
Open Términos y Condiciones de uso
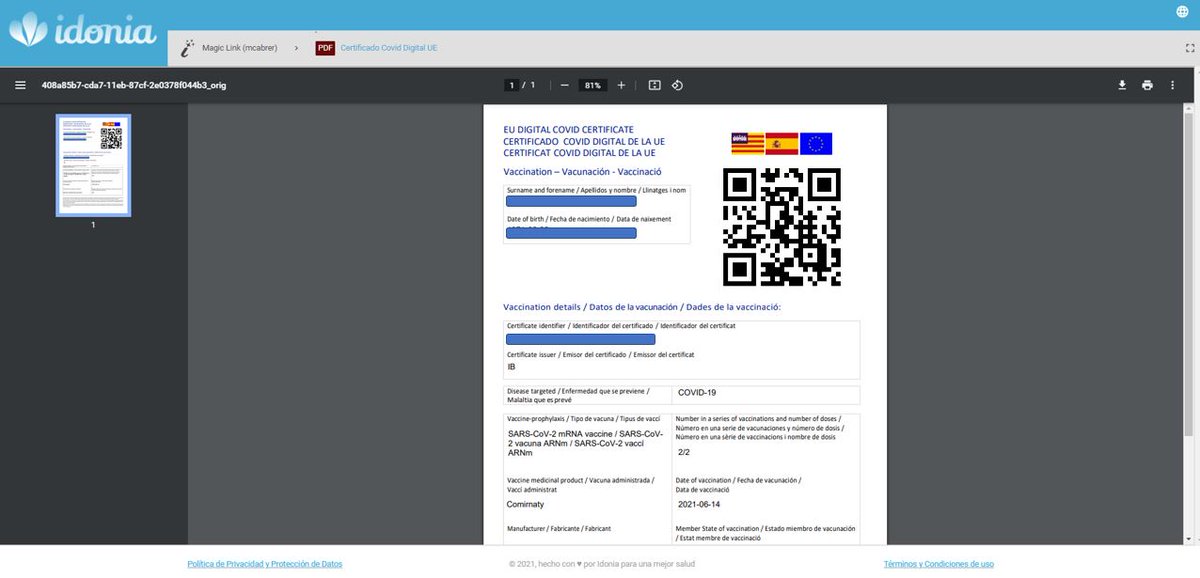(939, 564)
